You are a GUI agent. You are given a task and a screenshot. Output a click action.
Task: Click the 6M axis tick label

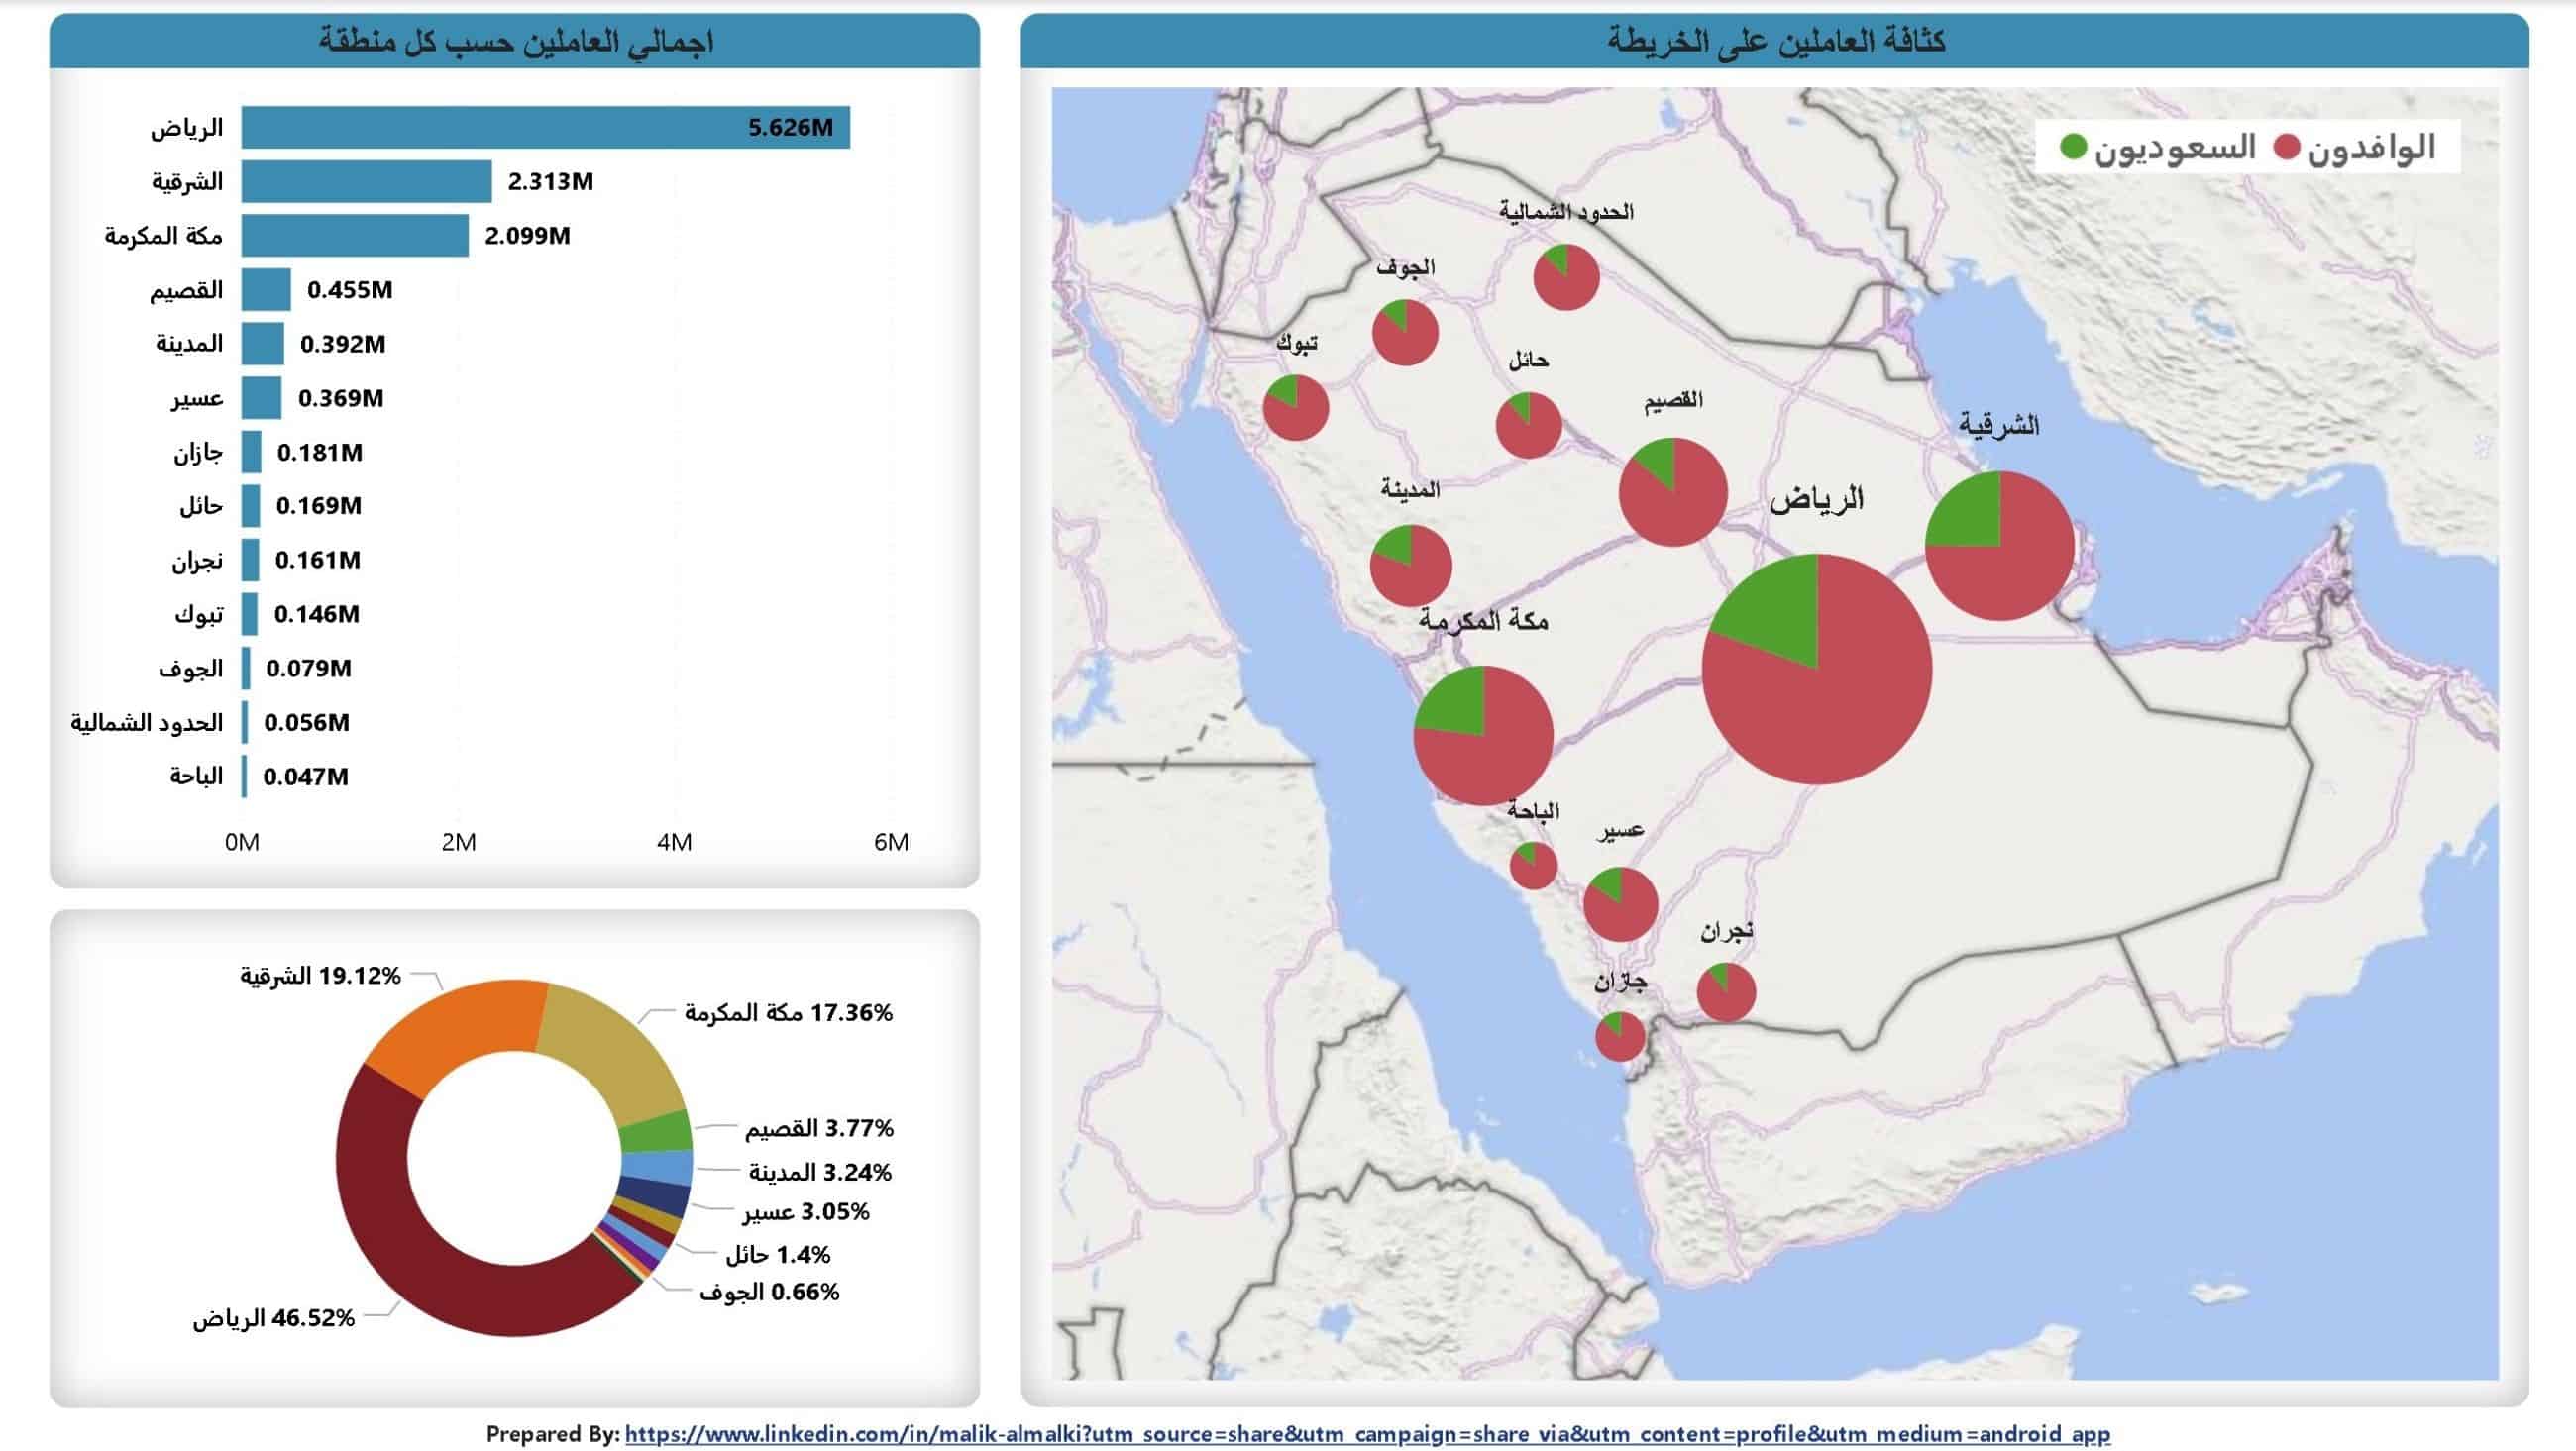[x=891, y=842]
